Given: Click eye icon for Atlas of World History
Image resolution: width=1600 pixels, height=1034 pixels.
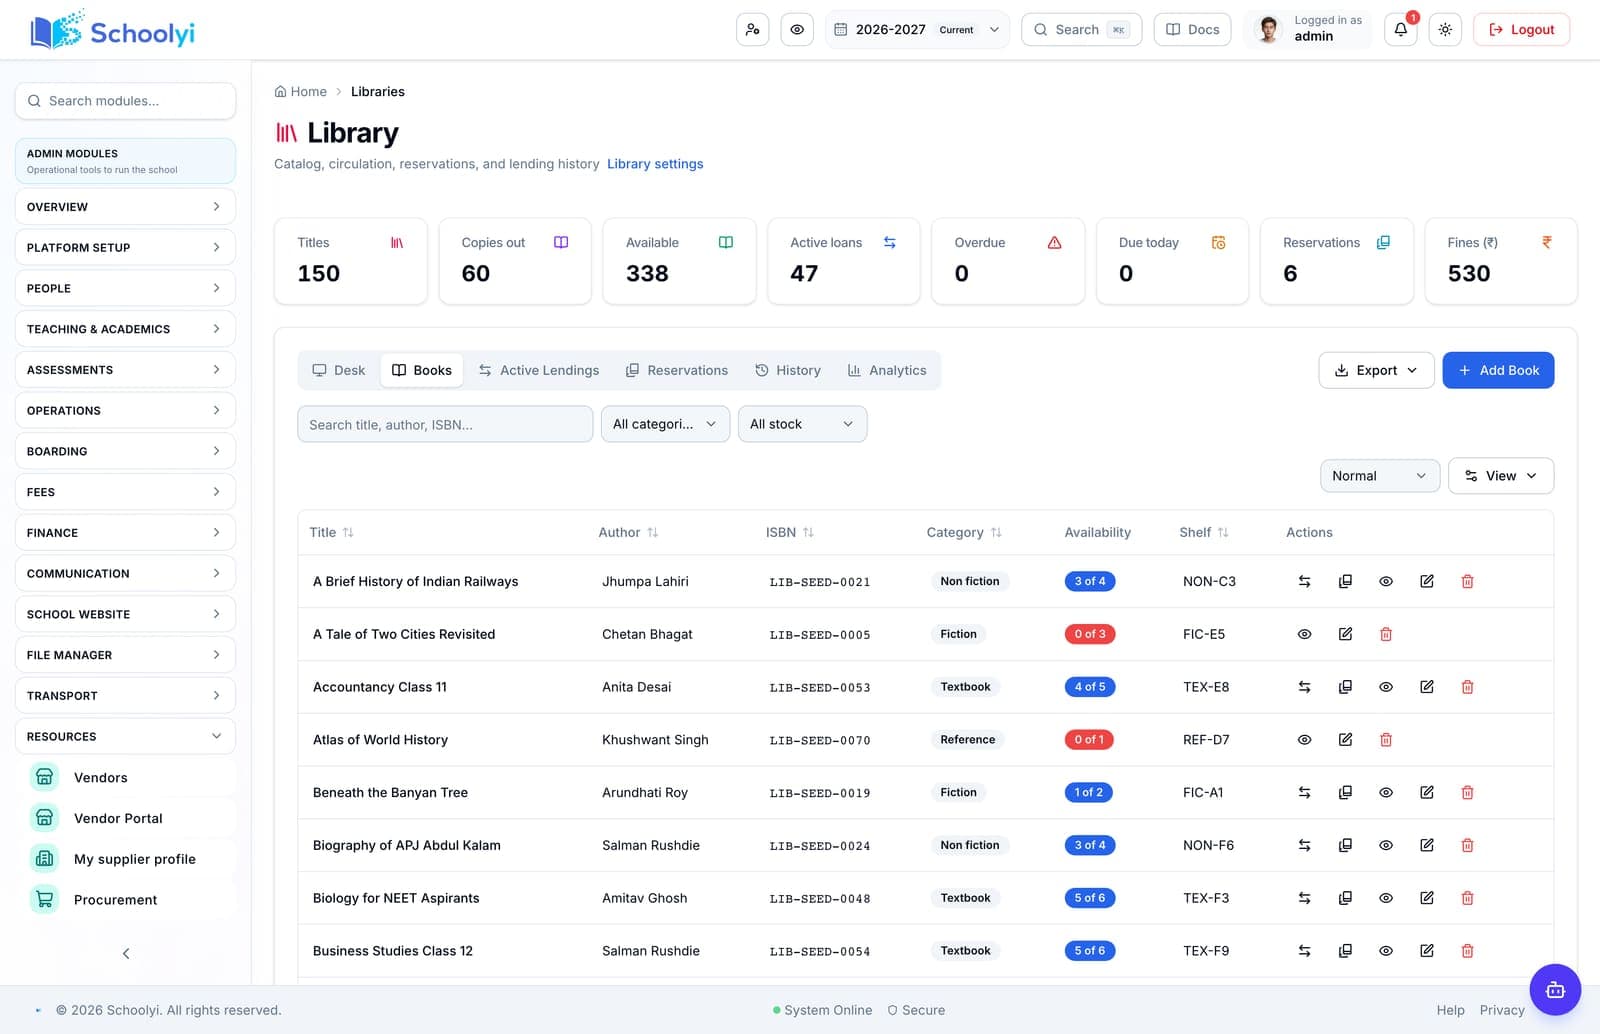Looking at the screenshot, I should pyautogui.click(x=1304, y=740).
